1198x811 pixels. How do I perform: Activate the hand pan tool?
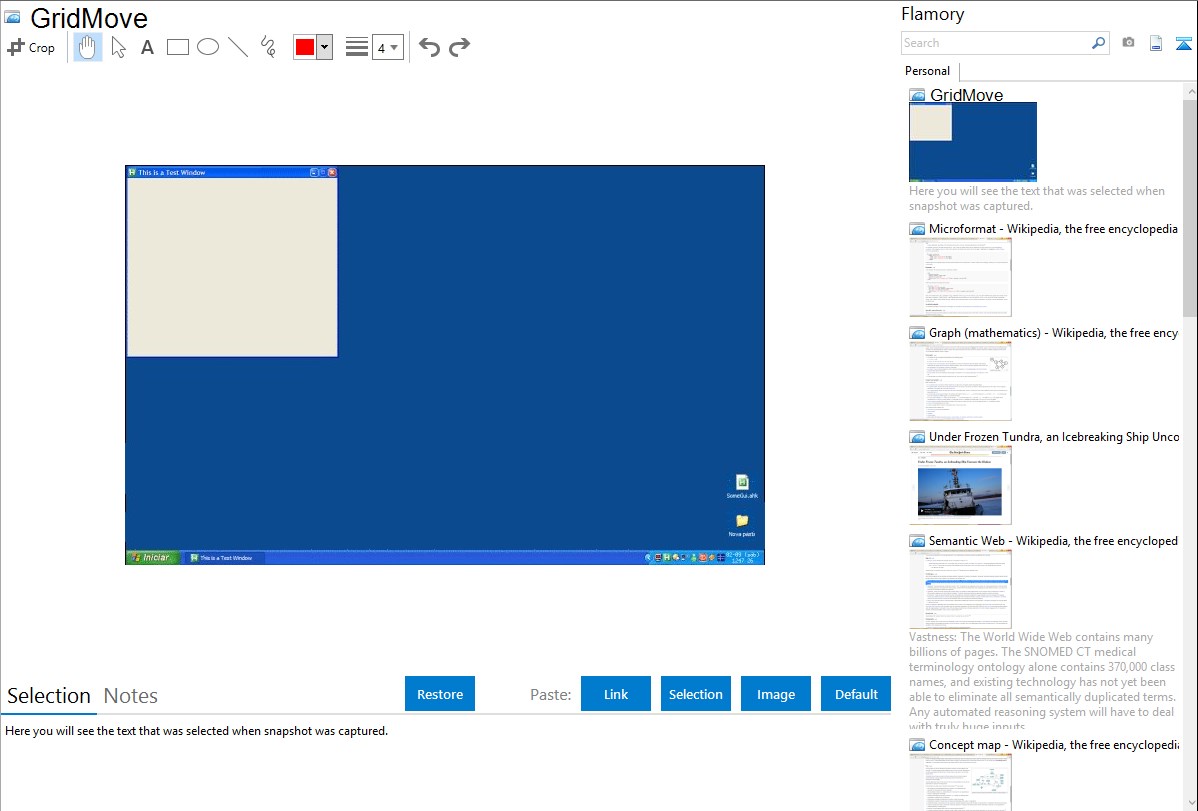87,47
